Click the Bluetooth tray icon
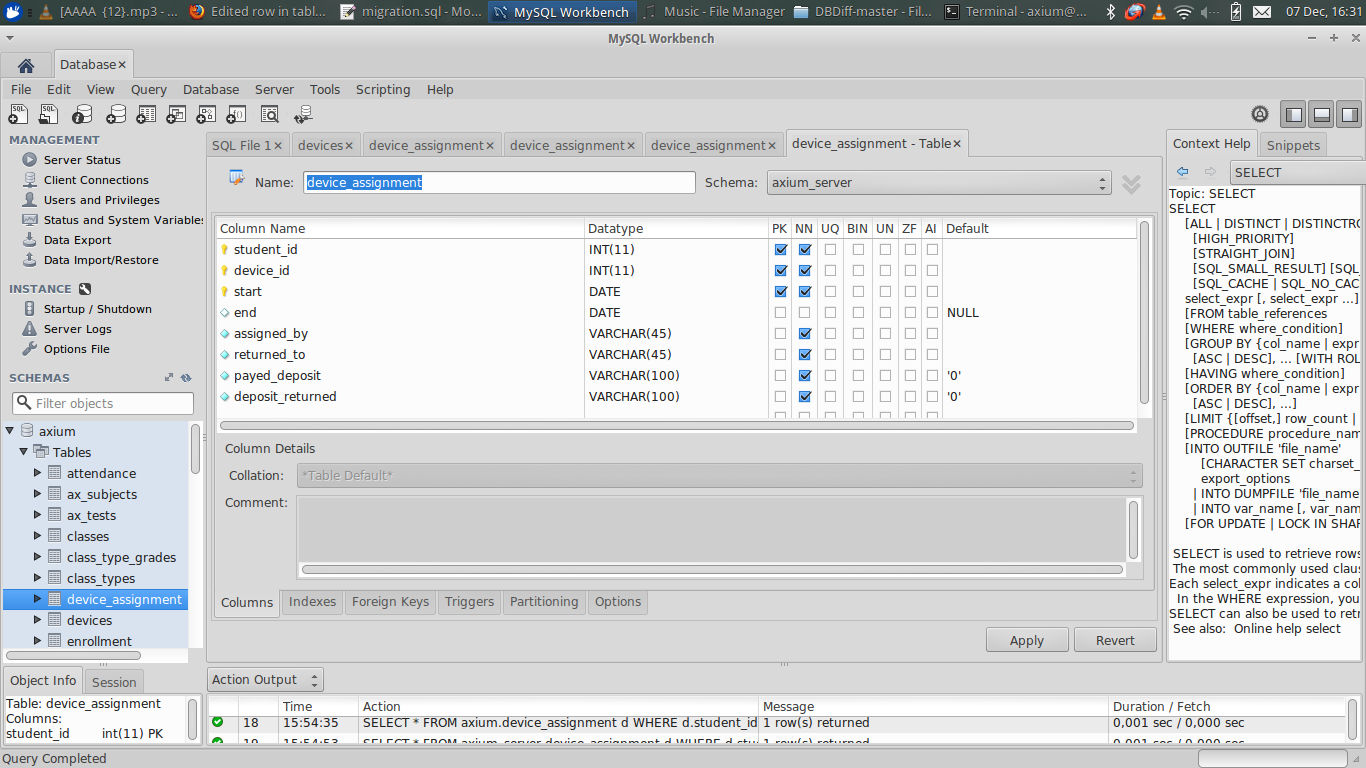1366x768 pixels. tap(1110, 12)
